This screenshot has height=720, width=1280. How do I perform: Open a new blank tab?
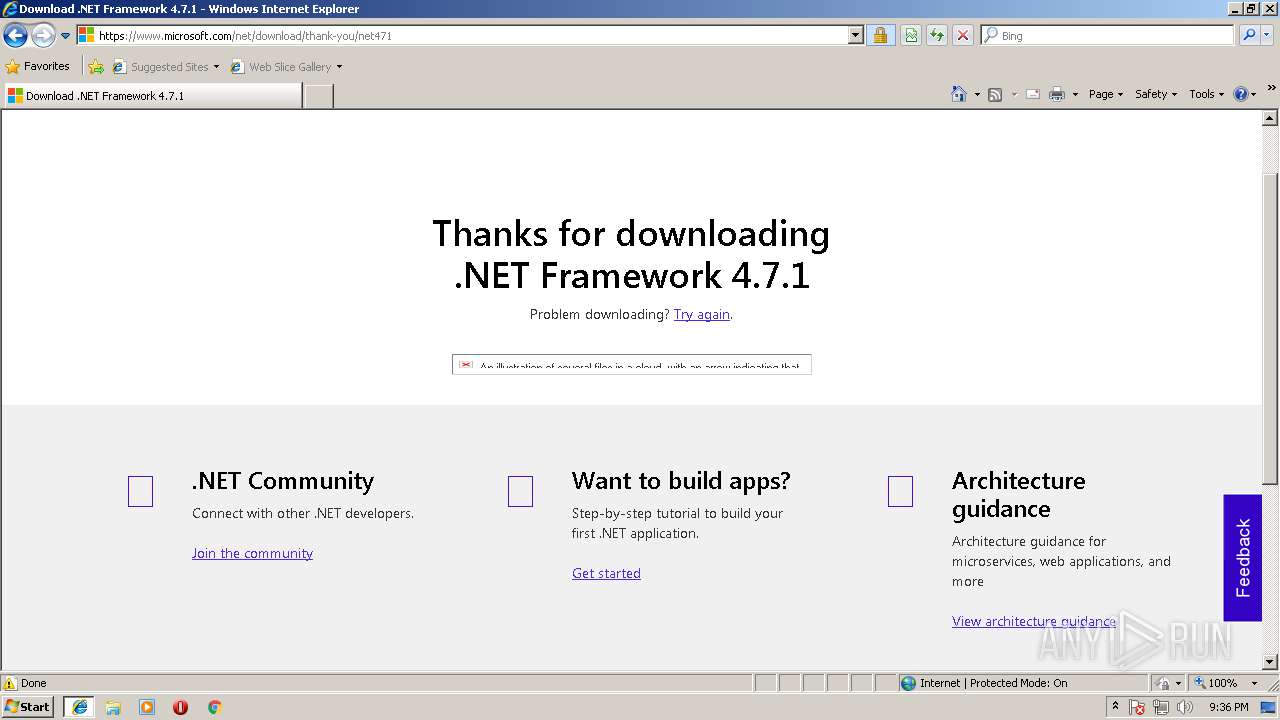click(318, 96)
